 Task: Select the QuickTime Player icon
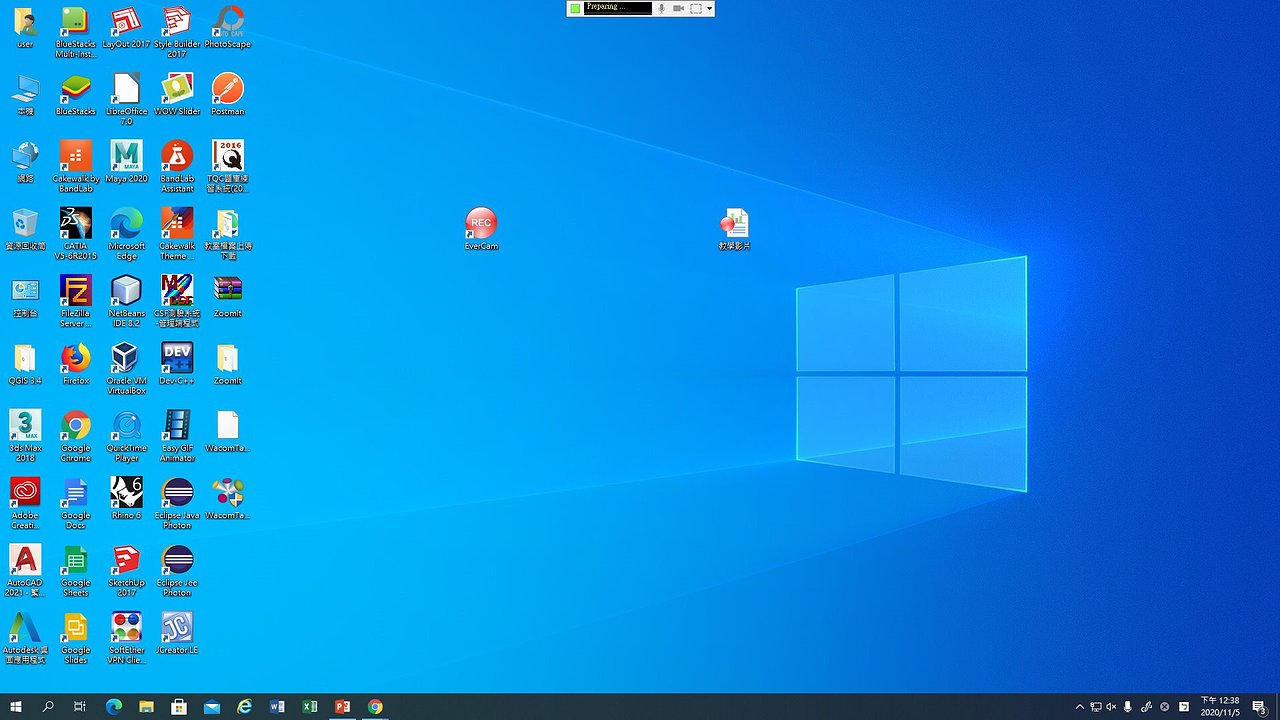coord(126,435)
